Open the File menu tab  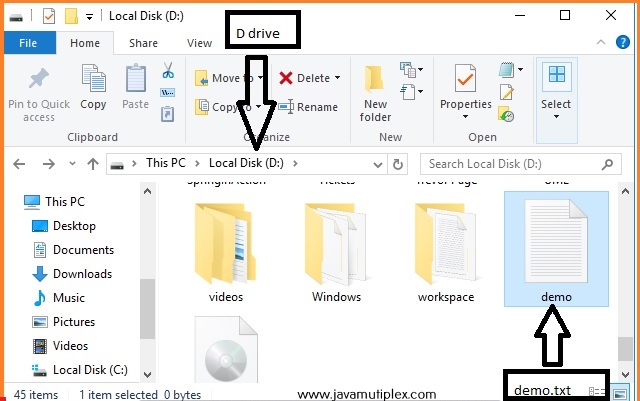(28, 43)
